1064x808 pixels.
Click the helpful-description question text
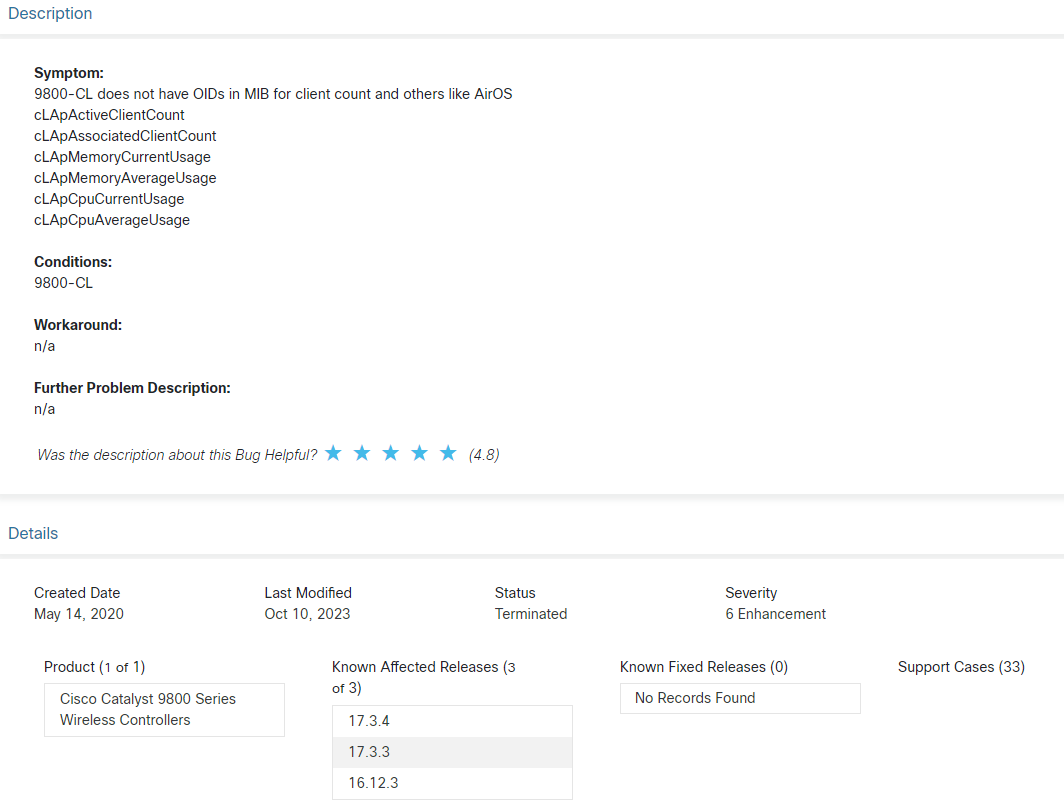pyautogui.click(x=177, y=455)
